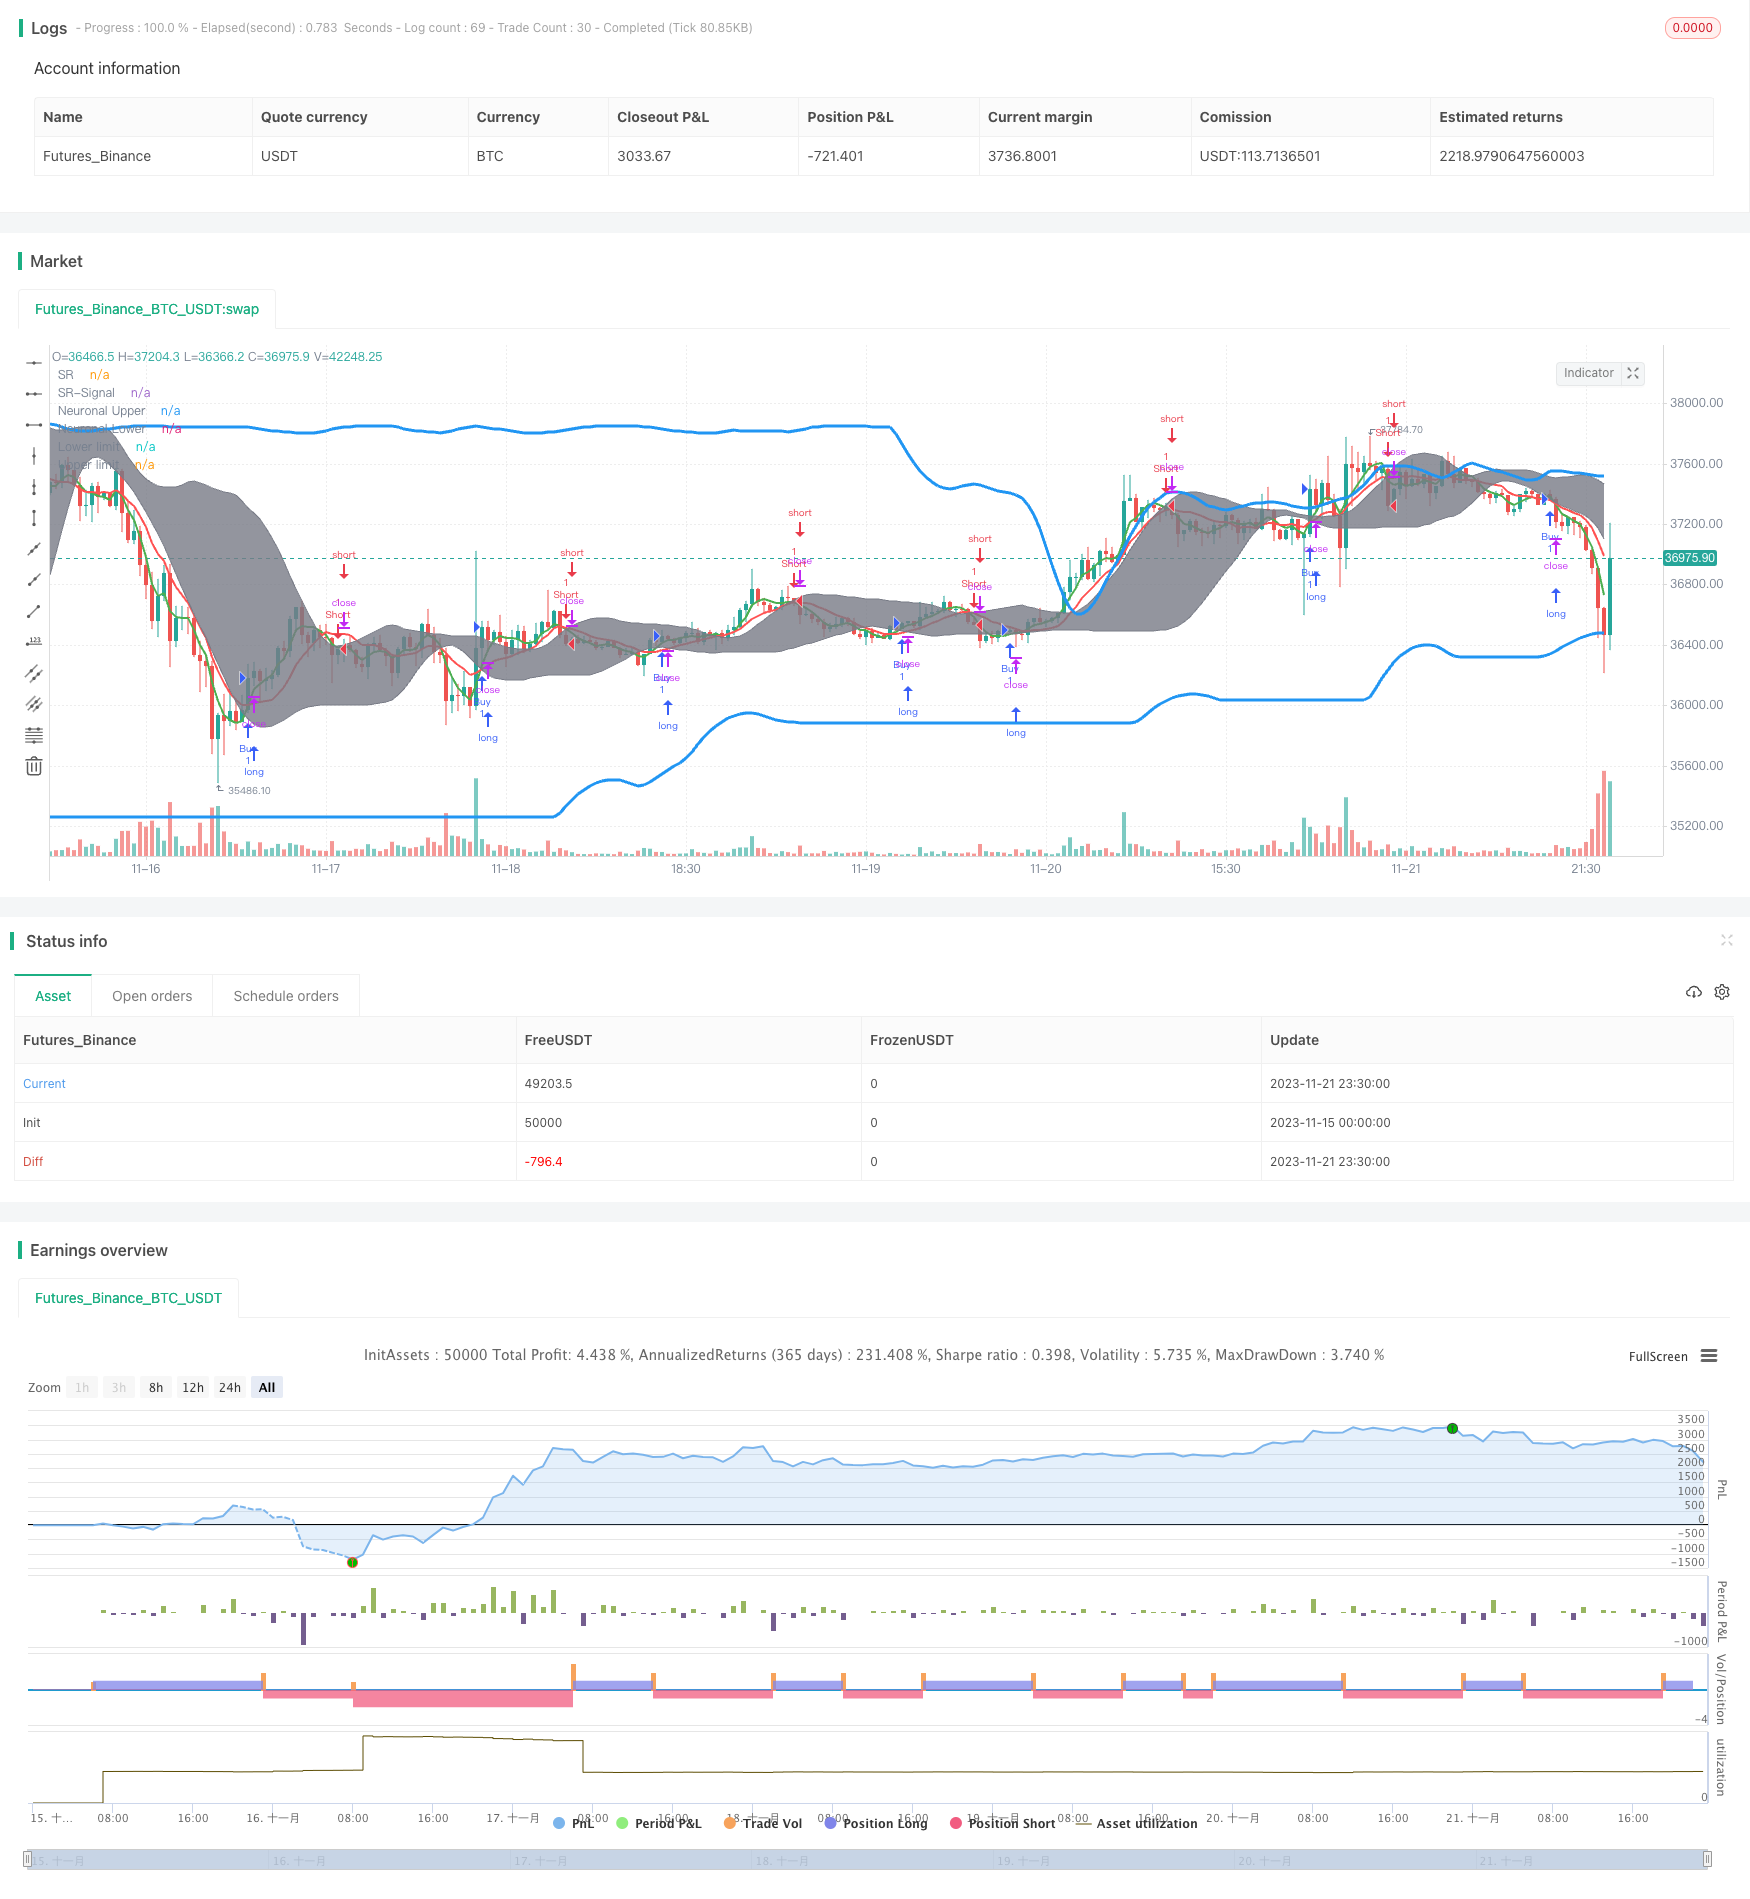Select the diagonal straight line tool
The height and width of the screenshot is (1899, 1750).
(x=34, y=548)
